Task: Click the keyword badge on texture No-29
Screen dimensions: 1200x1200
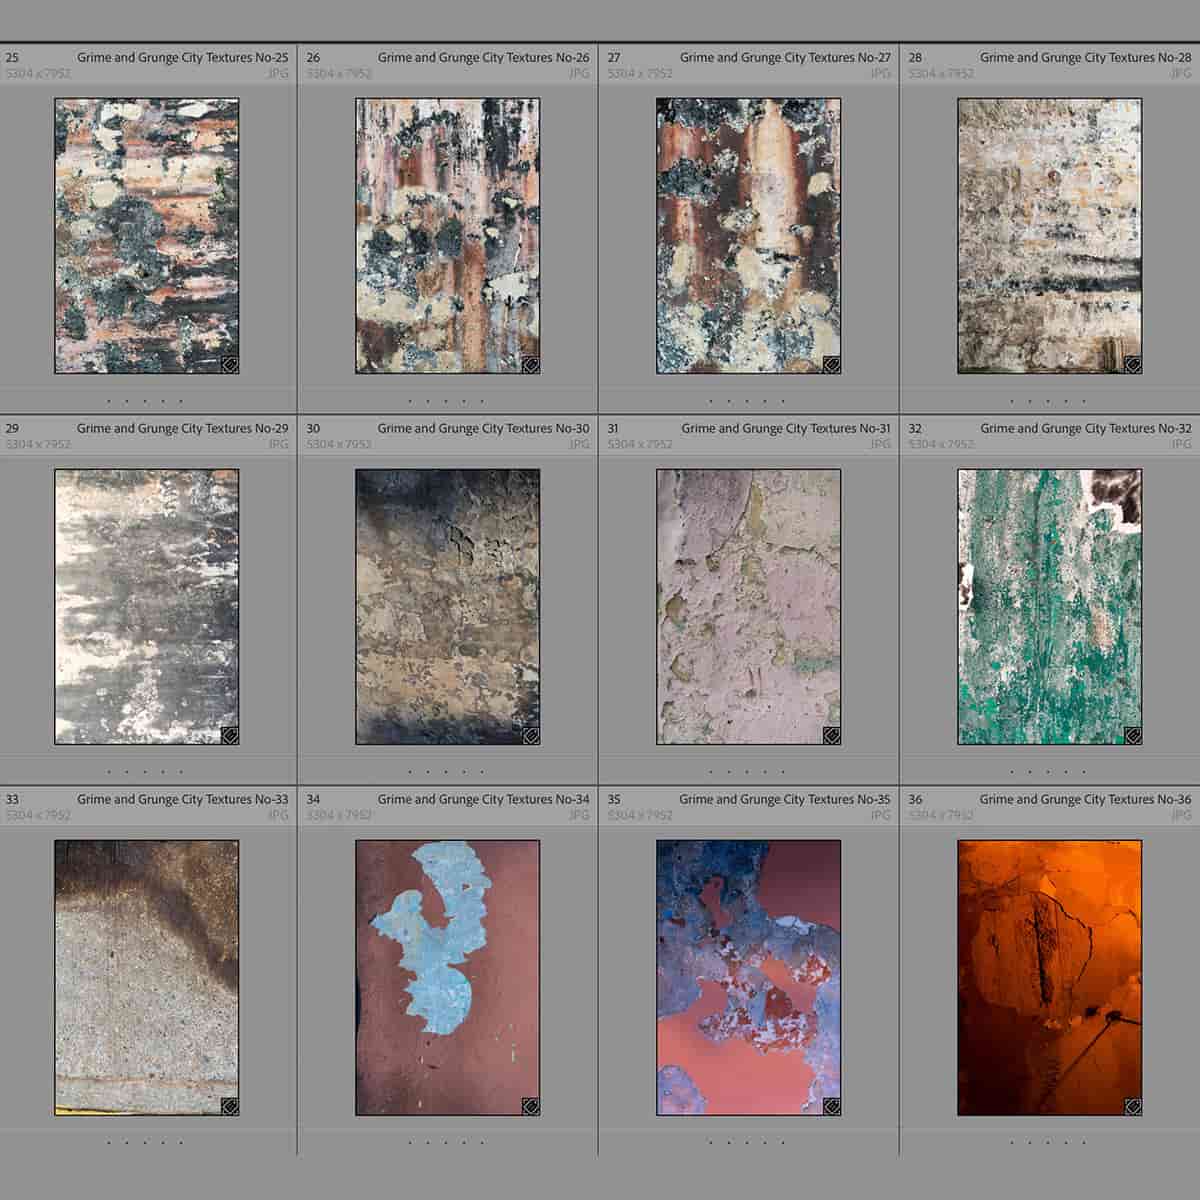Action: click(231, 734)
